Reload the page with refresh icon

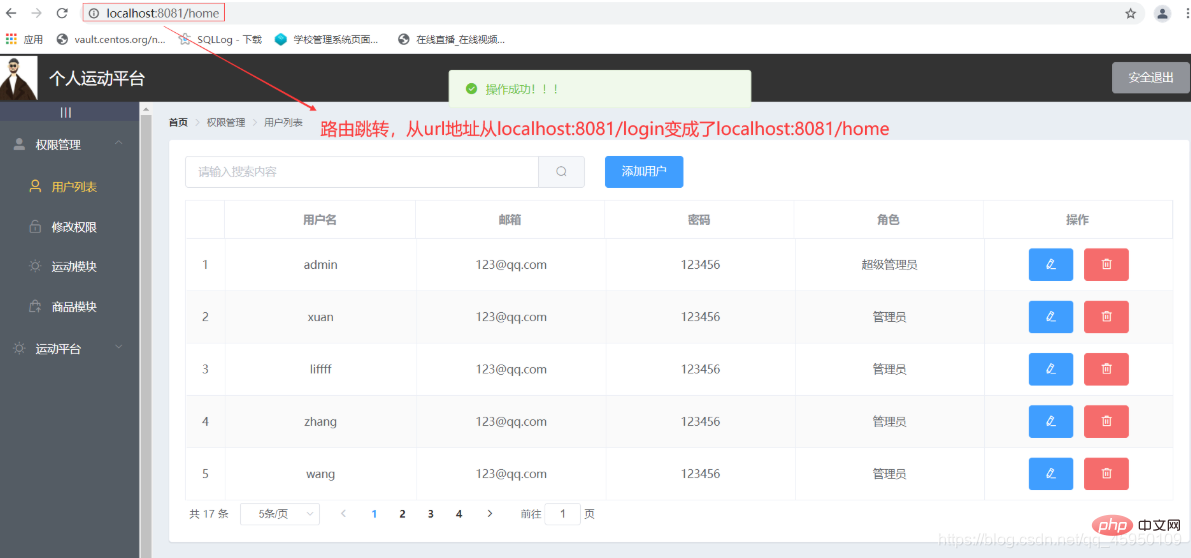62,13
